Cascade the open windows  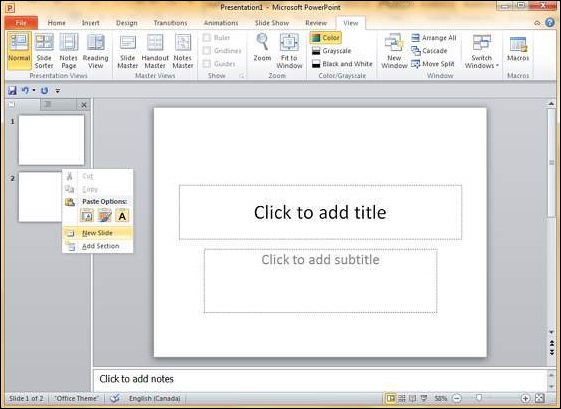pyautogui.click(x=429, y=51)
